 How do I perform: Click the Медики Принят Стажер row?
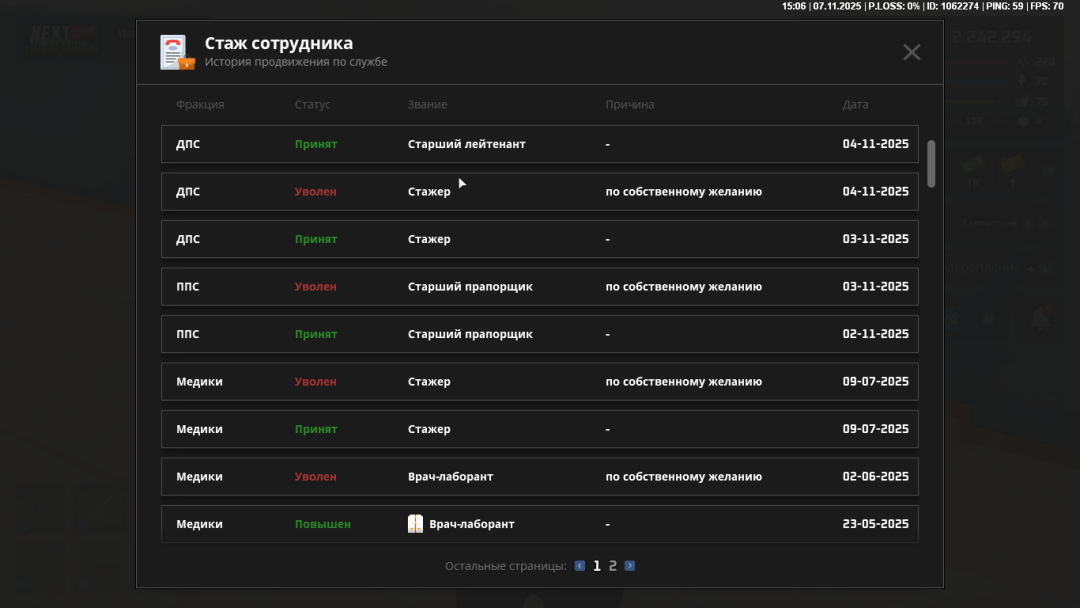(539, 429)
